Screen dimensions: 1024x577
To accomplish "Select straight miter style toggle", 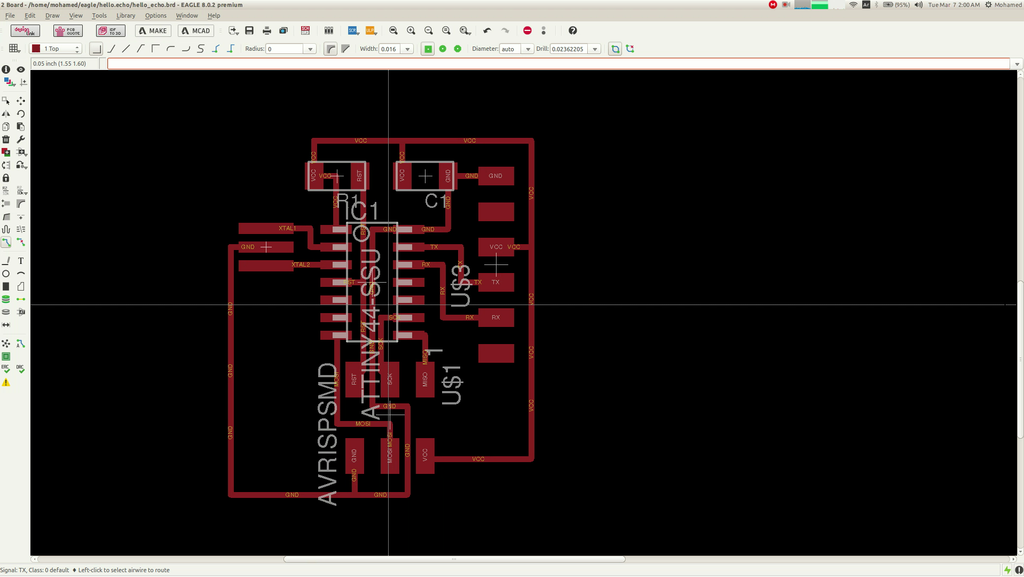I will [x=345, y=49].
